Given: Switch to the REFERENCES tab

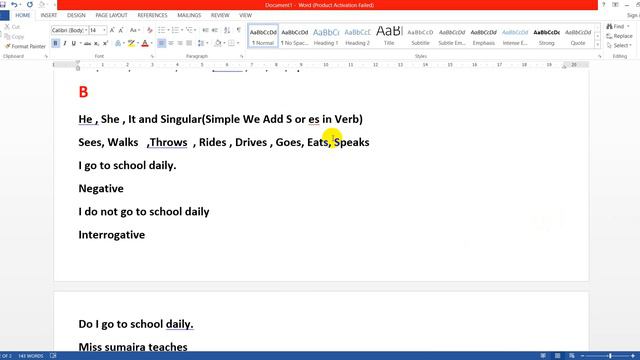Looking at the screenshot, I should coord(152,15).
